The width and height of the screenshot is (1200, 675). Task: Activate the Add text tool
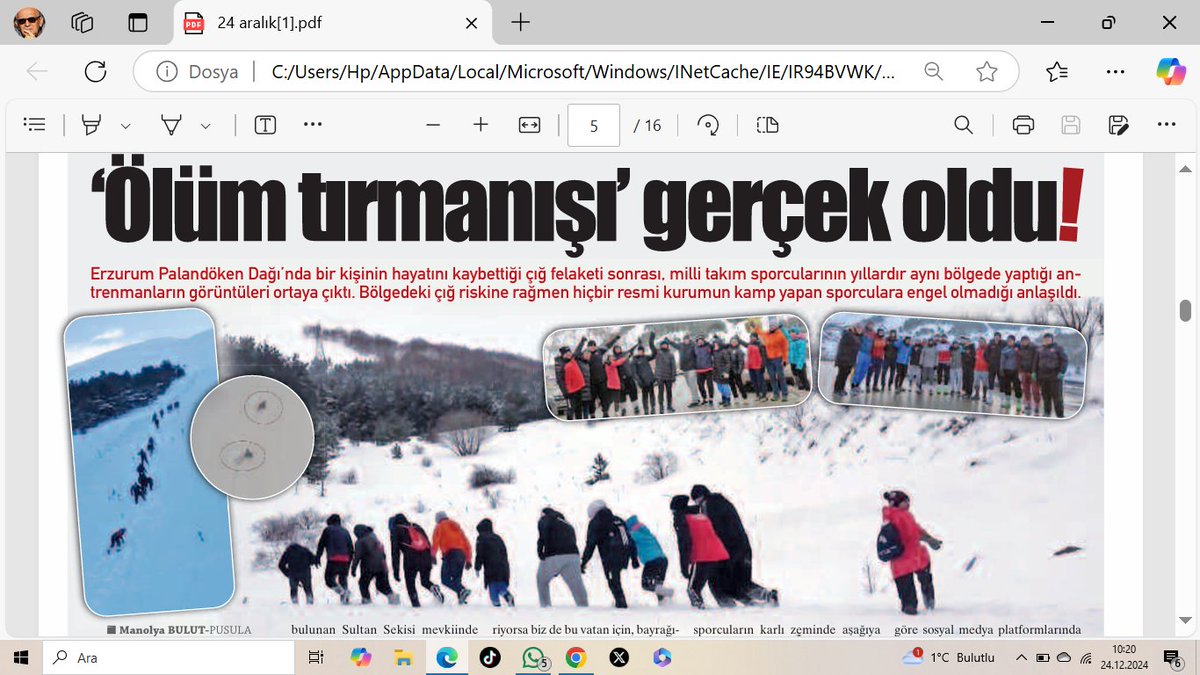pyautogui.click(x=264, y=124)
